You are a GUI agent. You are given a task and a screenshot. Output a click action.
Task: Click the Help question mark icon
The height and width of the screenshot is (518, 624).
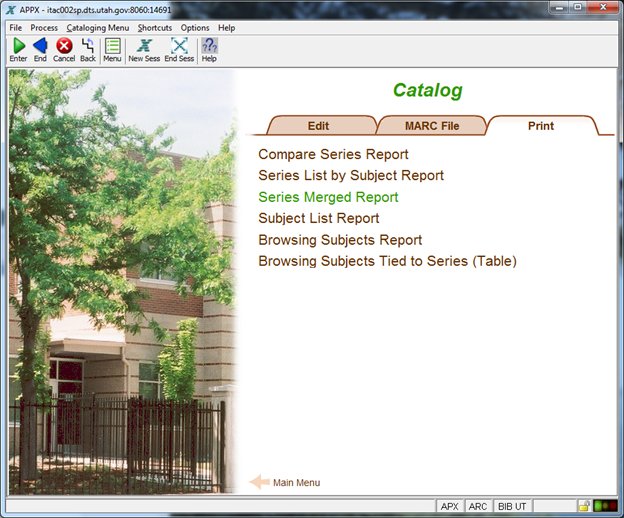click(x=209, y=46)
